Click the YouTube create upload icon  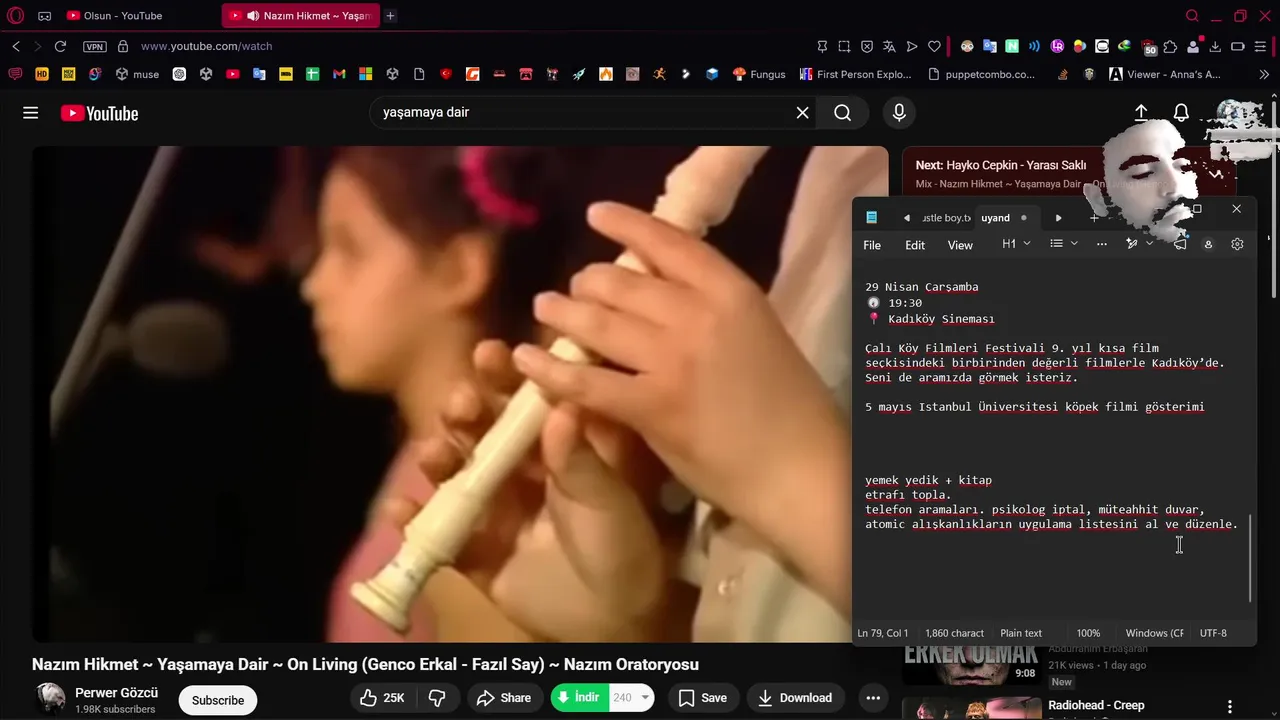1141,113
